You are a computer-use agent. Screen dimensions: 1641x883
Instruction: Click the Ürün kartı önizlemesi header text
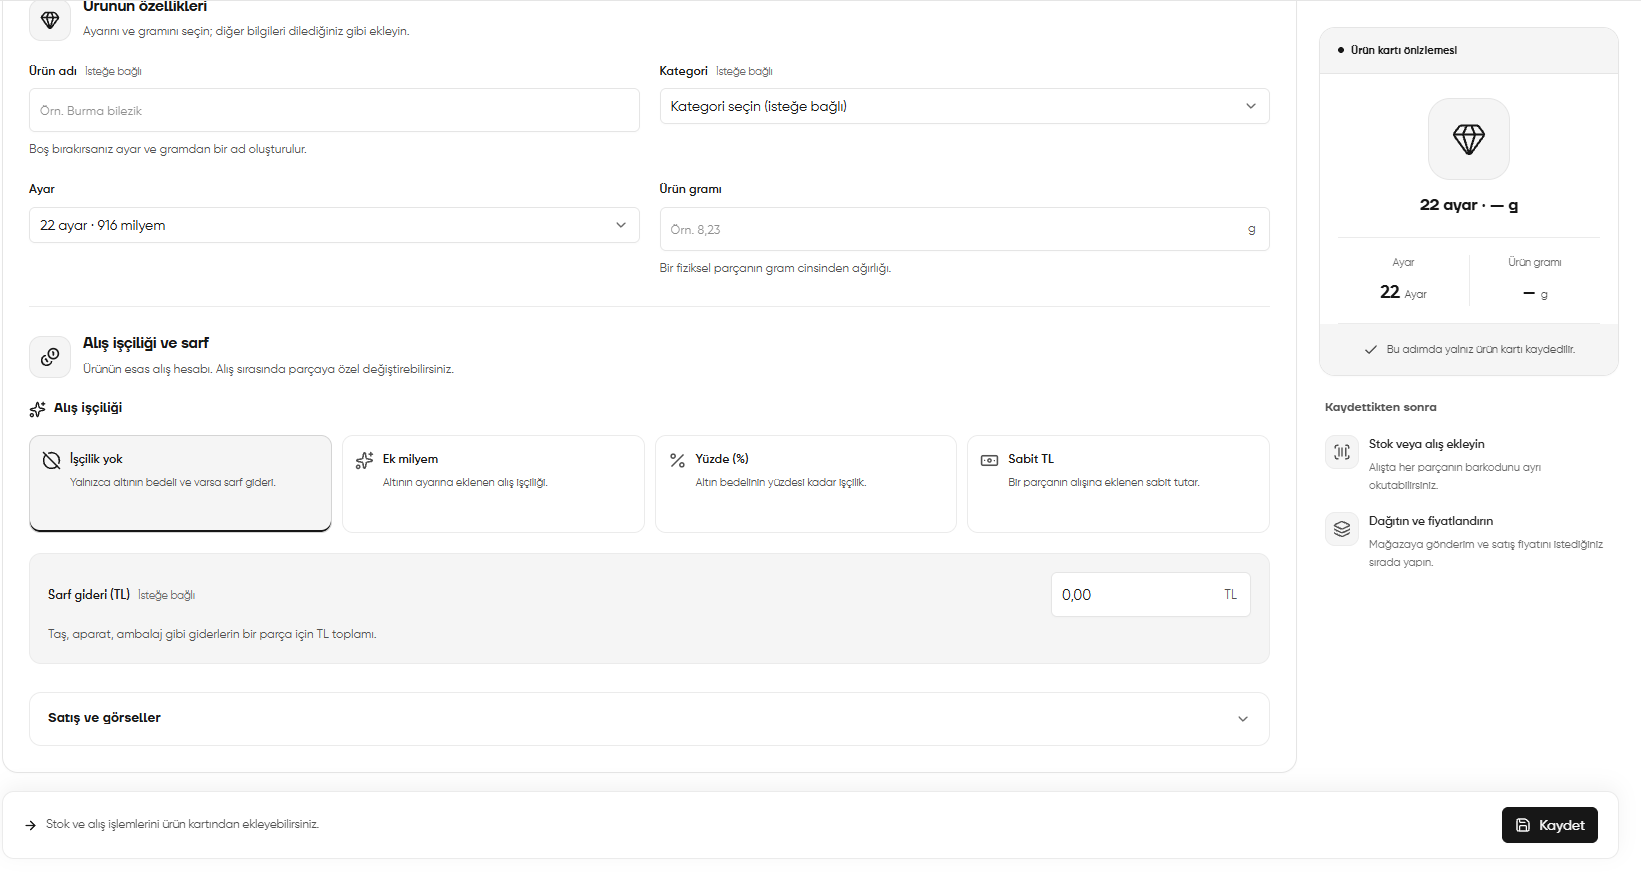1404,50
